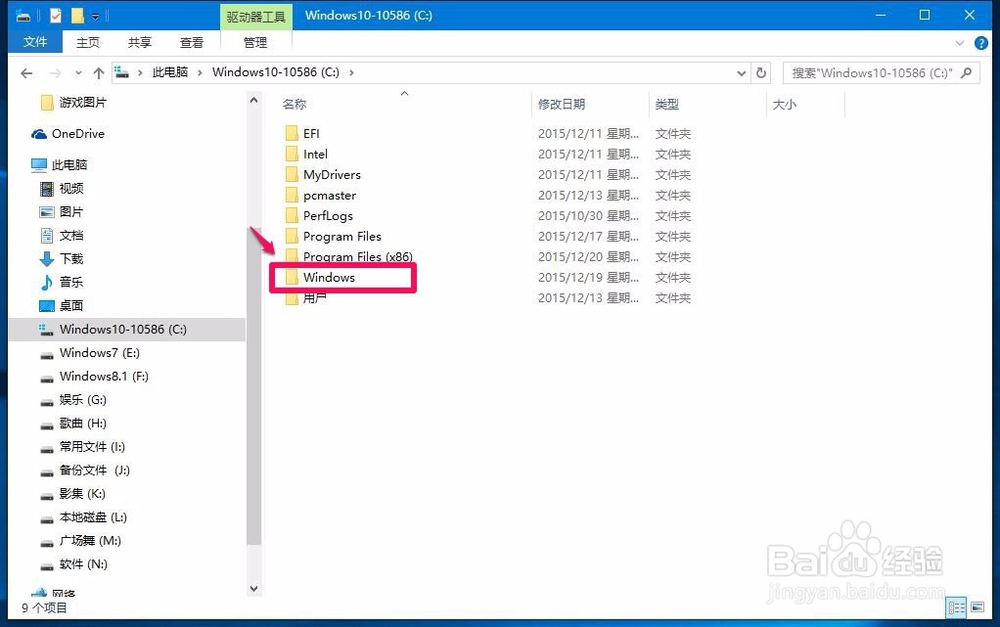This screenshot has width=1000, height=627.
Task: Refresh the current folder view
Action: (x=761, y=73)
